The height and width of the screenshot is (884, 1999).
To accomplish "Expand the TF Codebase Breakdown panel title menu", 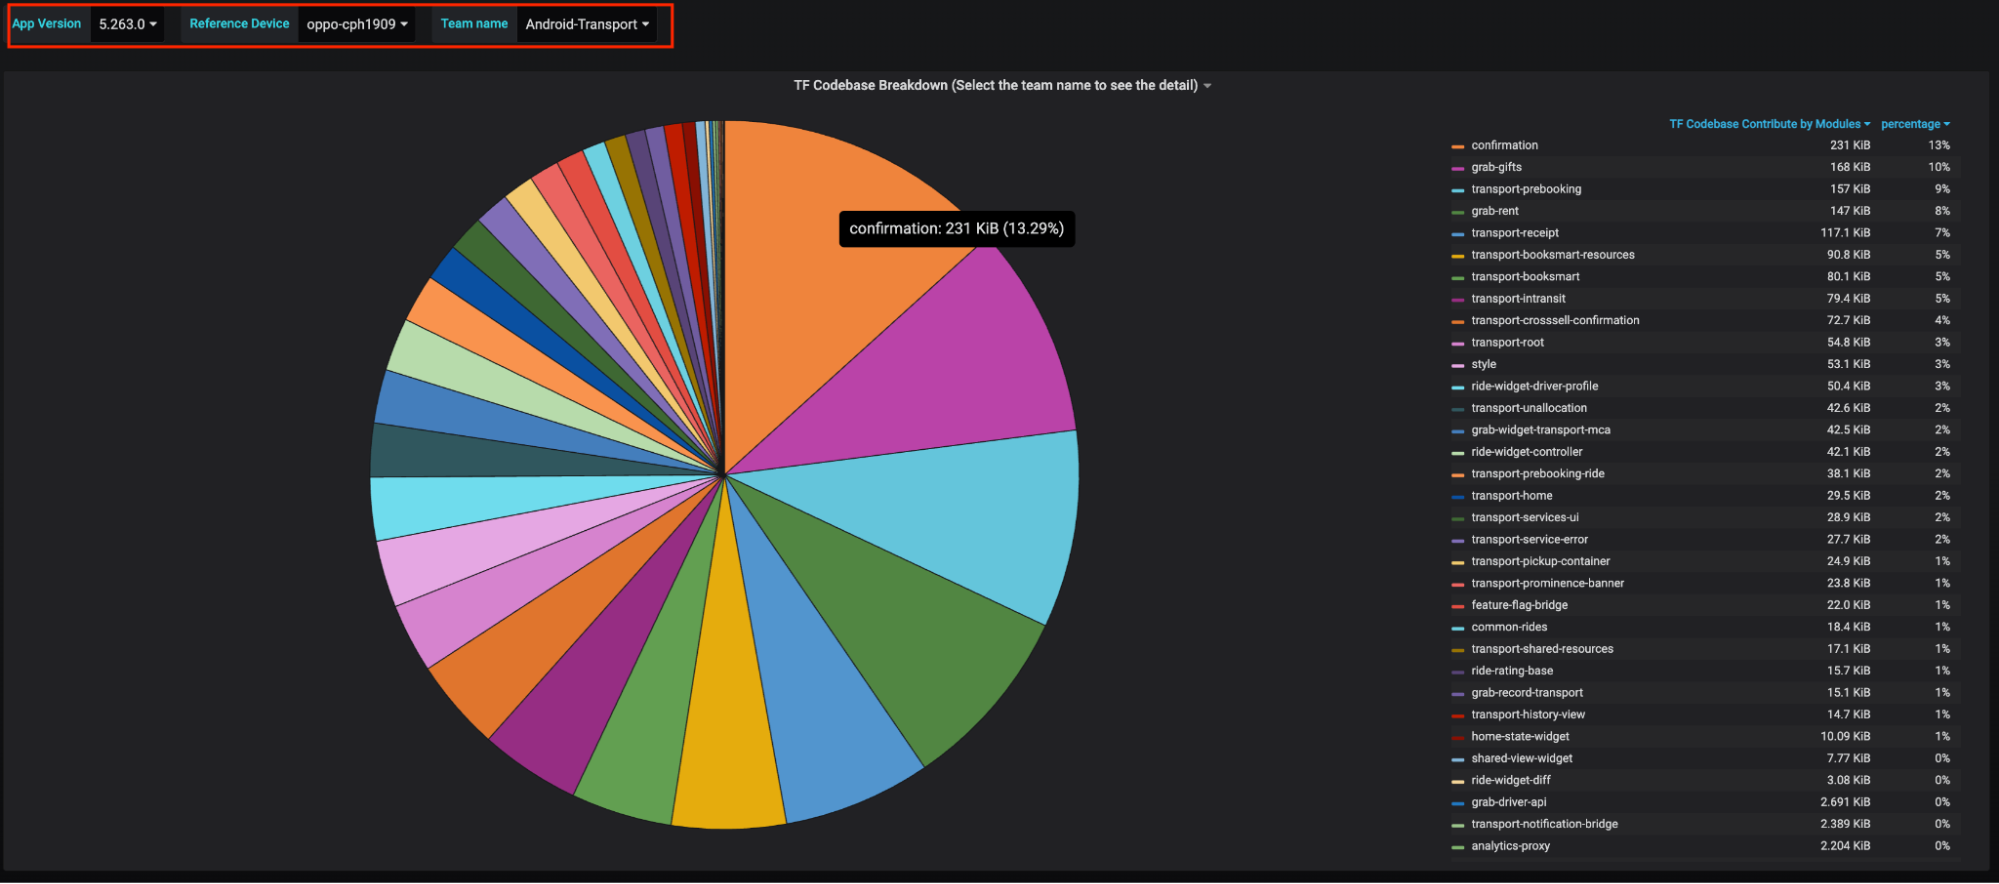I will tap(1002, 85).
